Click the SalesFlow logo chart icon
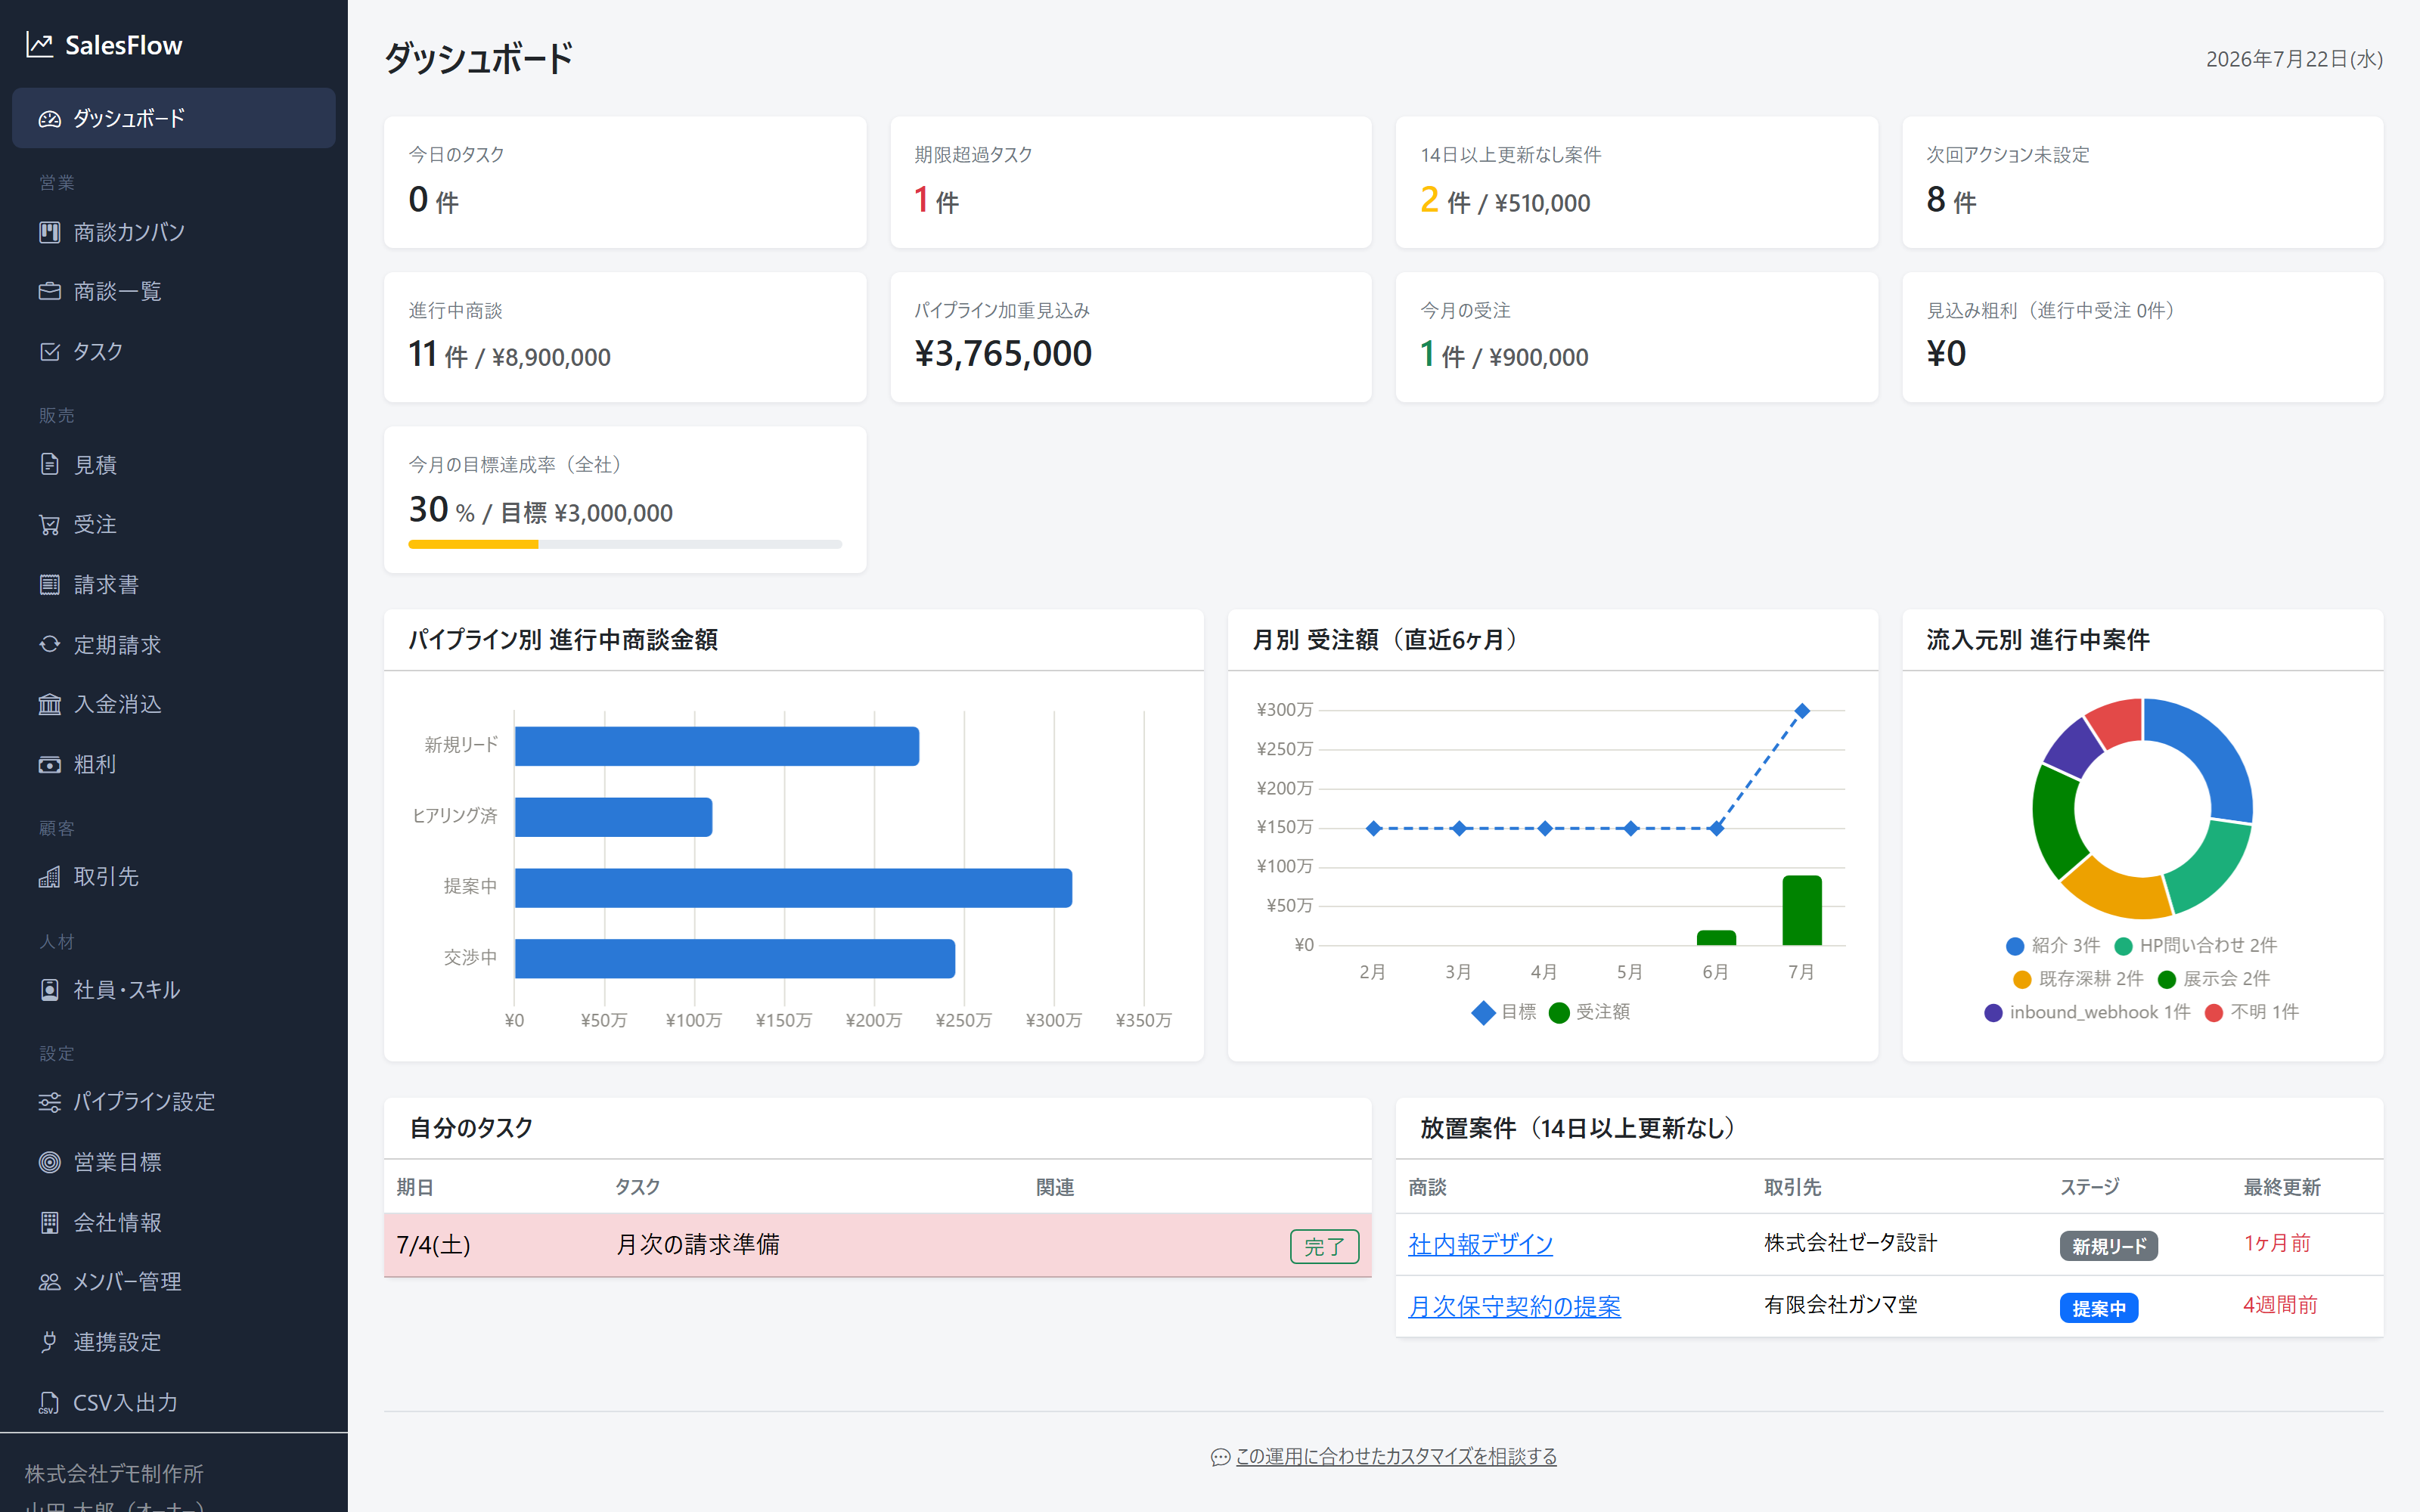This screenshot has width=2420, height=1512. 40,45
